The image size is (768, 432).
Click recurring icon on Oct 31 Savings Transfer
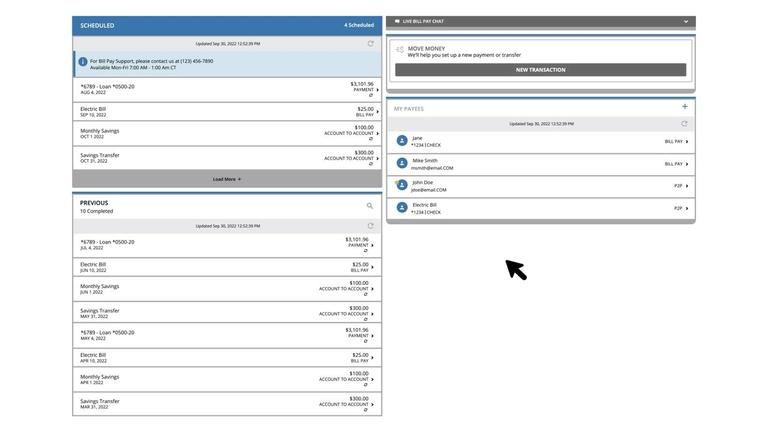(x=371, y=164)
